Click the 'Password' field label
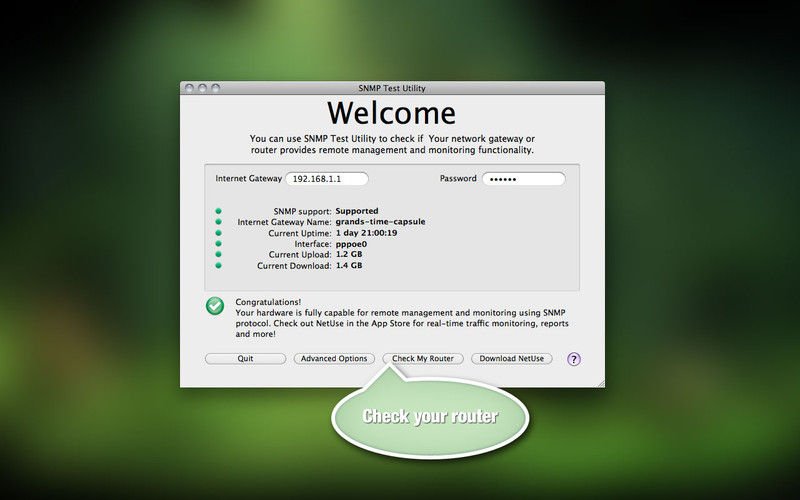The image size is (800, 500). click(x=458, y=178)
